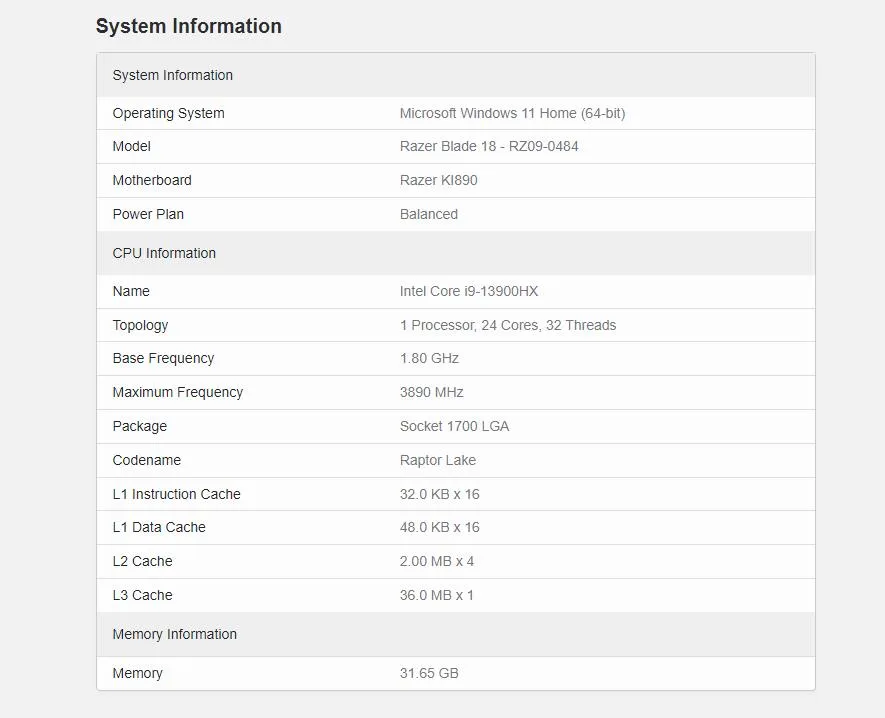Select 'Intel Core i9-13900HX' value
885x718 pixels.
click(x=468, y=291)
